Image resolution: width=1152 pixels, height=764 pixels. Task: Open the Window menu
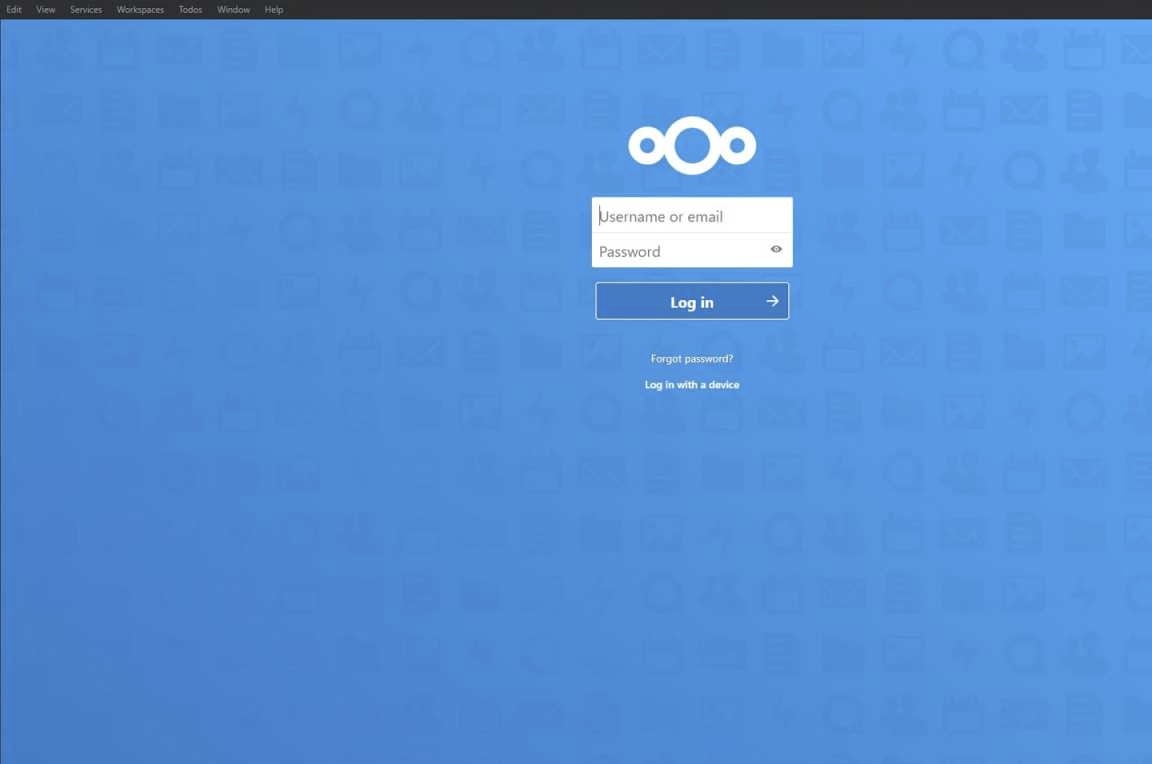(x=234, y=10)
